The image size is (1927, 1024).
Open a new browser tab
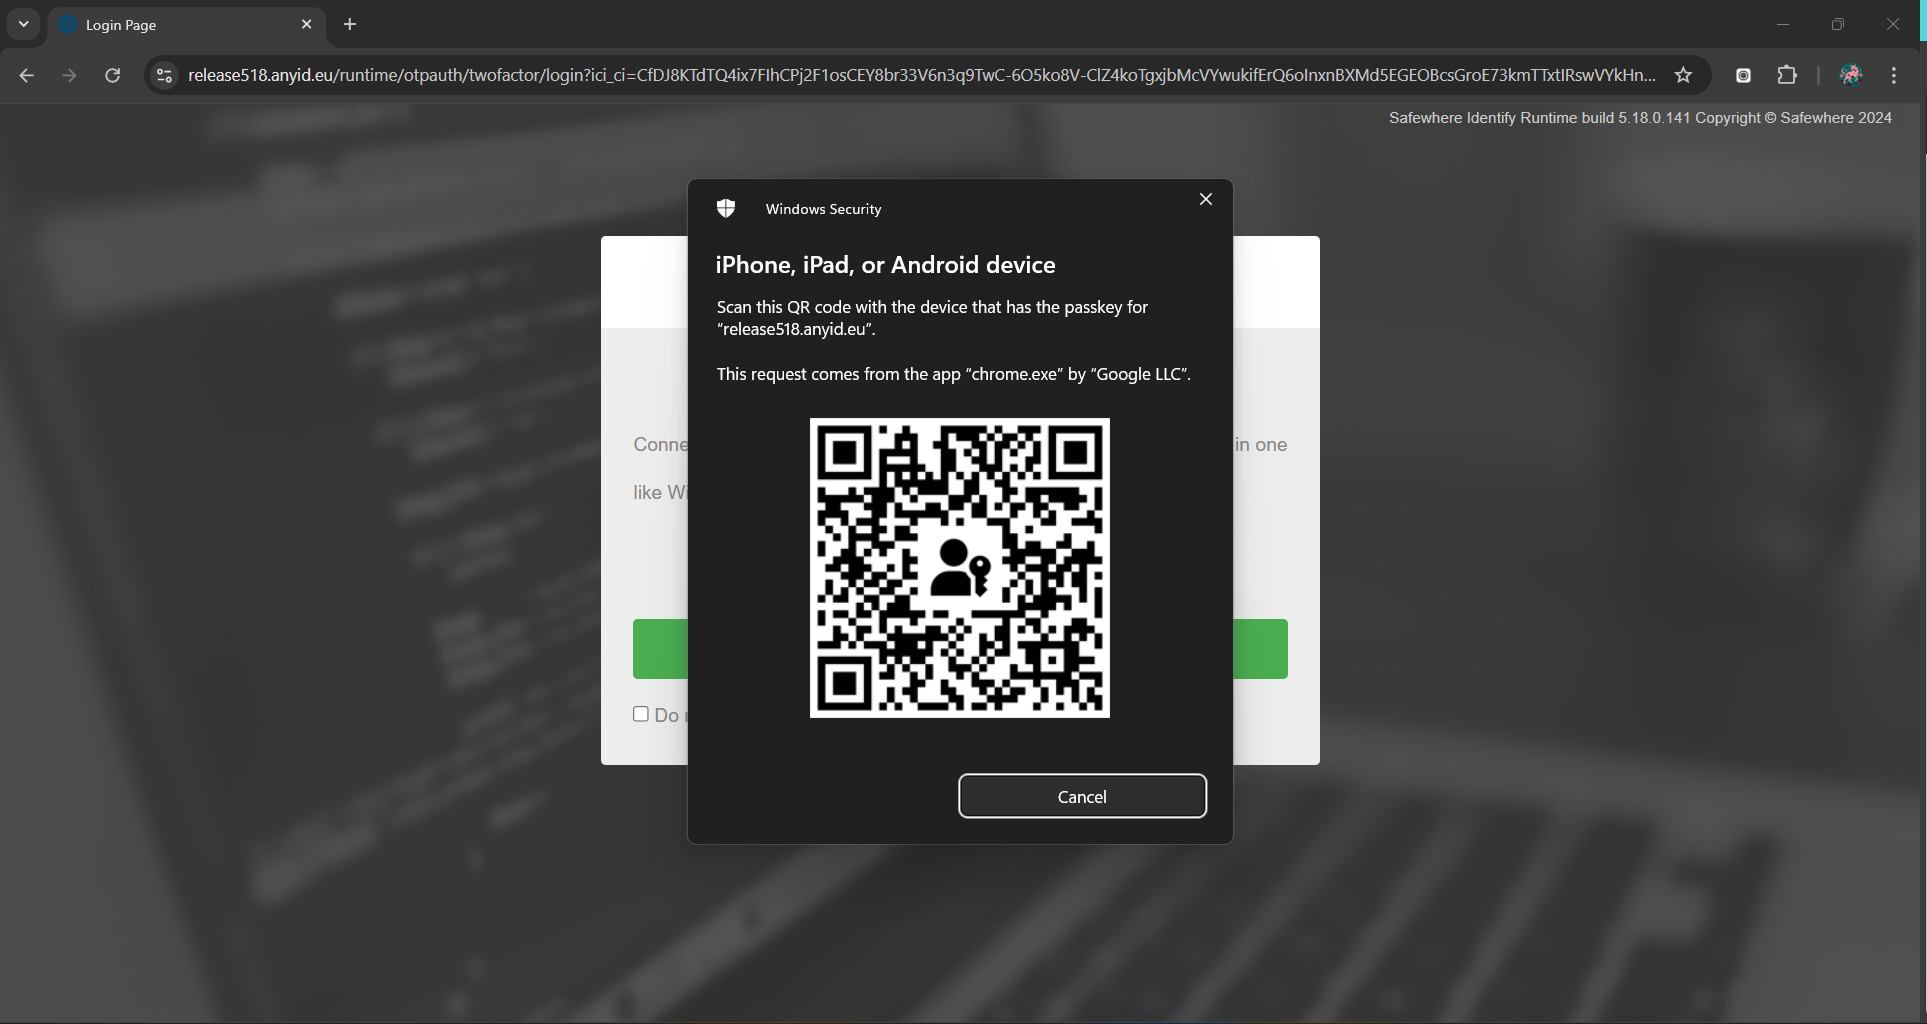350,24
